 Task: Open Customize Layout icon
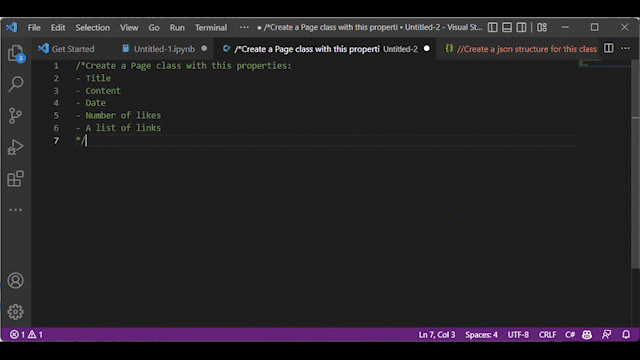pos(542,27)
